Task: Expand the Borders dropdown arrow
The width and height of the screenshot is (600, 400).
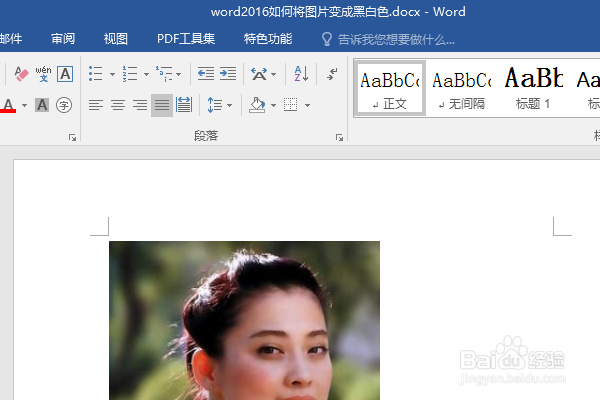Action: [x=307, y=105]
